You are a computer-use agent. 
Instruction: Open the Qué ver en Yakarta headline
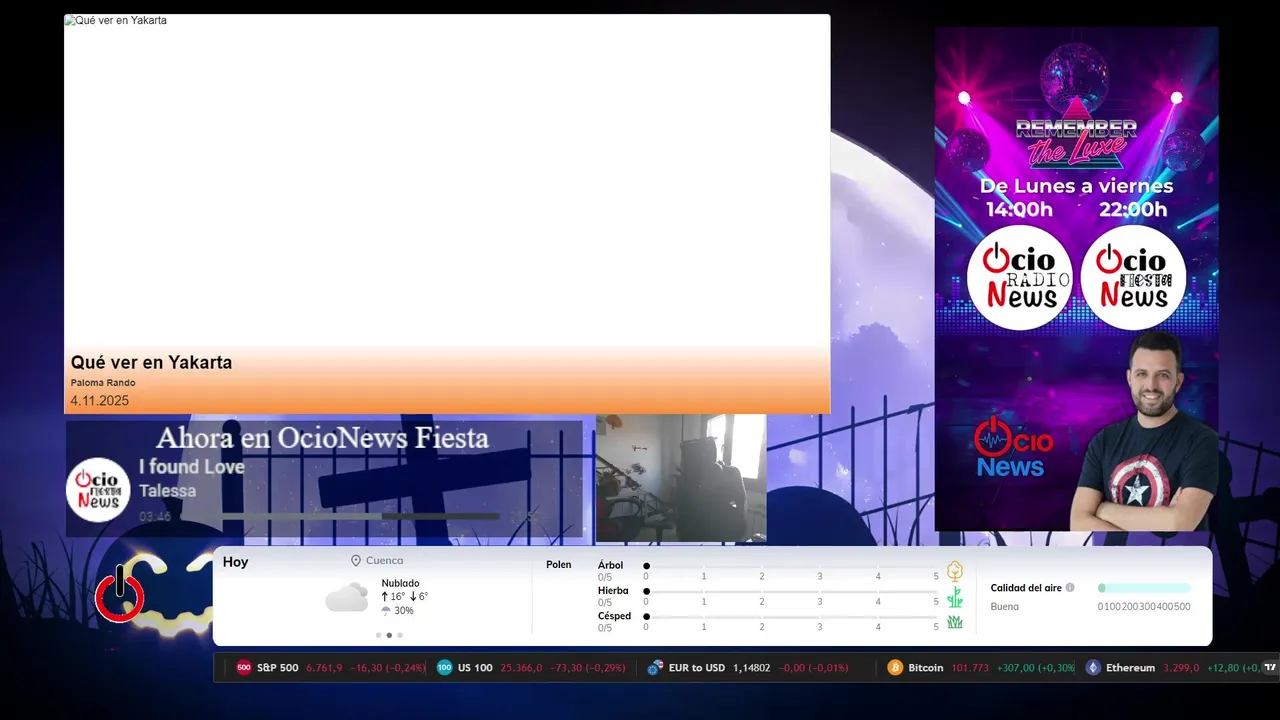pyautogui.click(x=151, y=362)
